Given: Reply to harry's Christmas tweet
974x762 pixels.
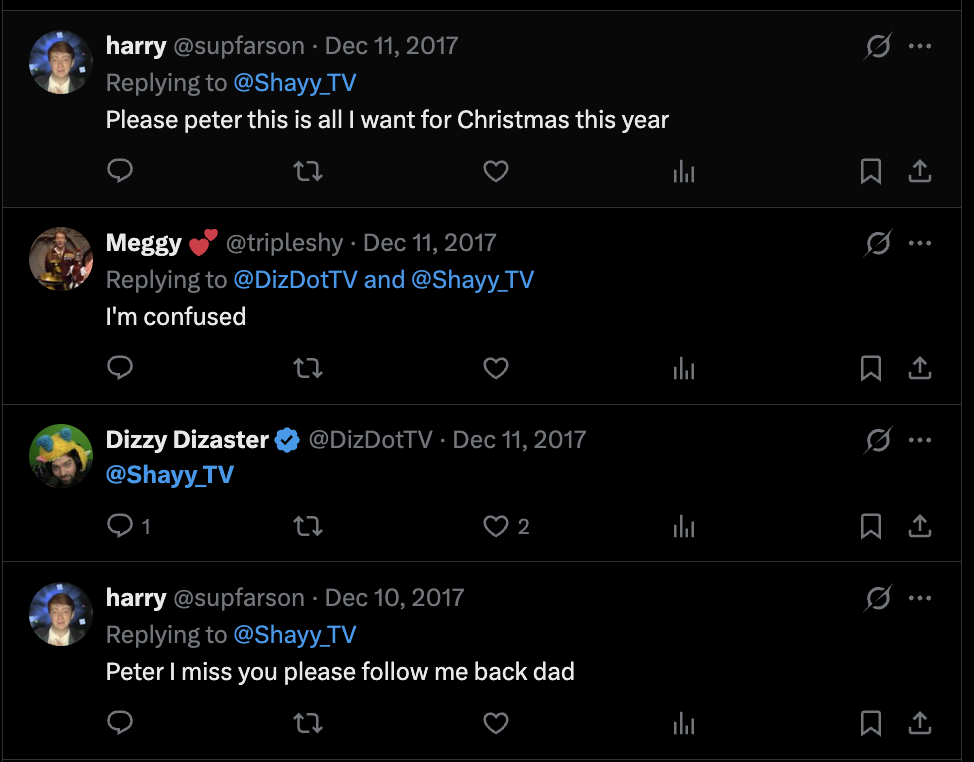Looking at the screenshot, I should coord(120,171).
